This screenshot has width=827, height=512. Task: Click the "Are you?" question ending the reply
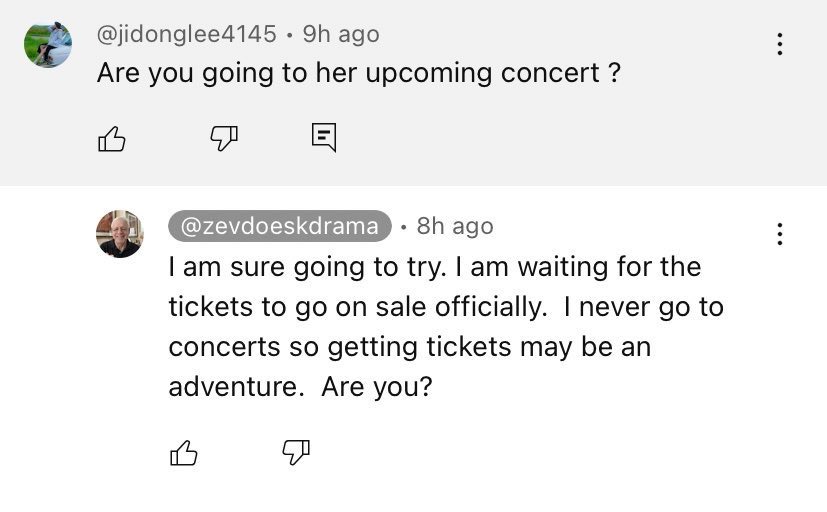click(x=377, y=387)
